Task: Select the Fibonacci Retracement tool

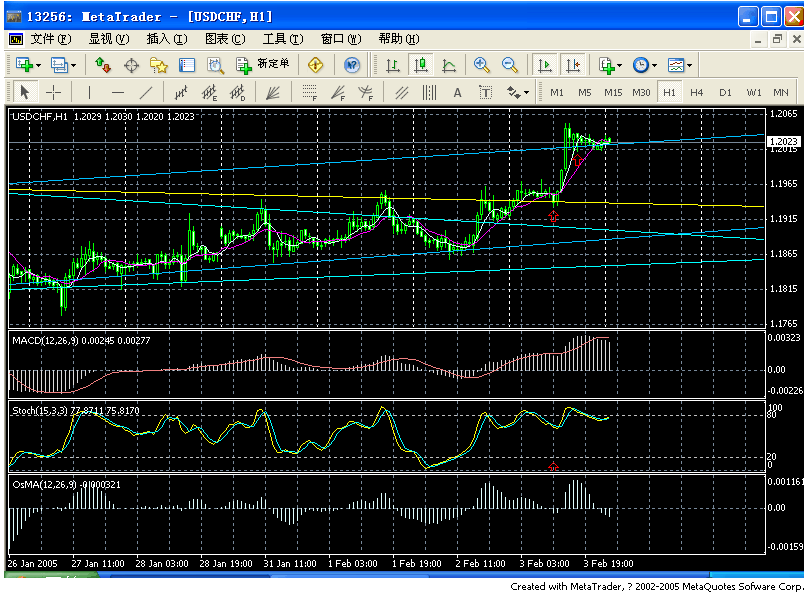Action: coord(310,92)
